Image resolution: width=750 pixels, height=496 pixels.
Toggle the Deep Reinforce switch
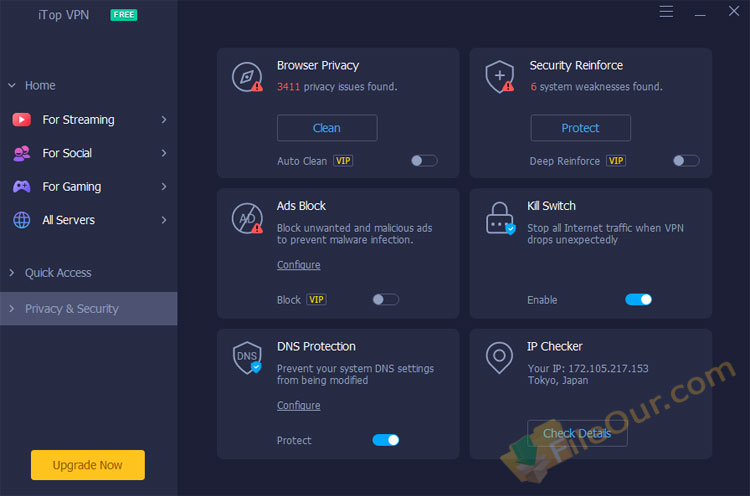pos(686,161)
